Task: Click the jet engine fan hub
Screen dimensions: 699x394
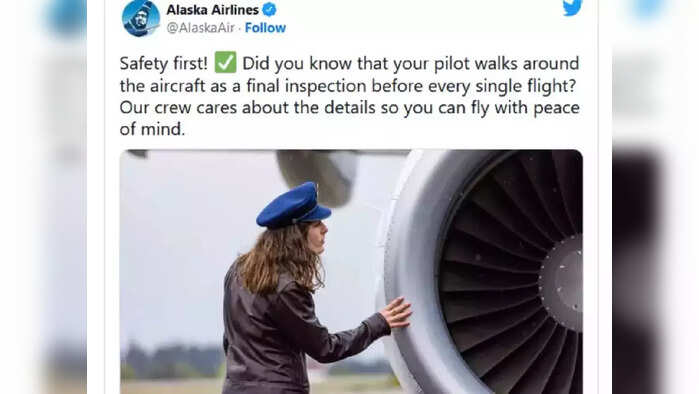Action: click(563, 283)
